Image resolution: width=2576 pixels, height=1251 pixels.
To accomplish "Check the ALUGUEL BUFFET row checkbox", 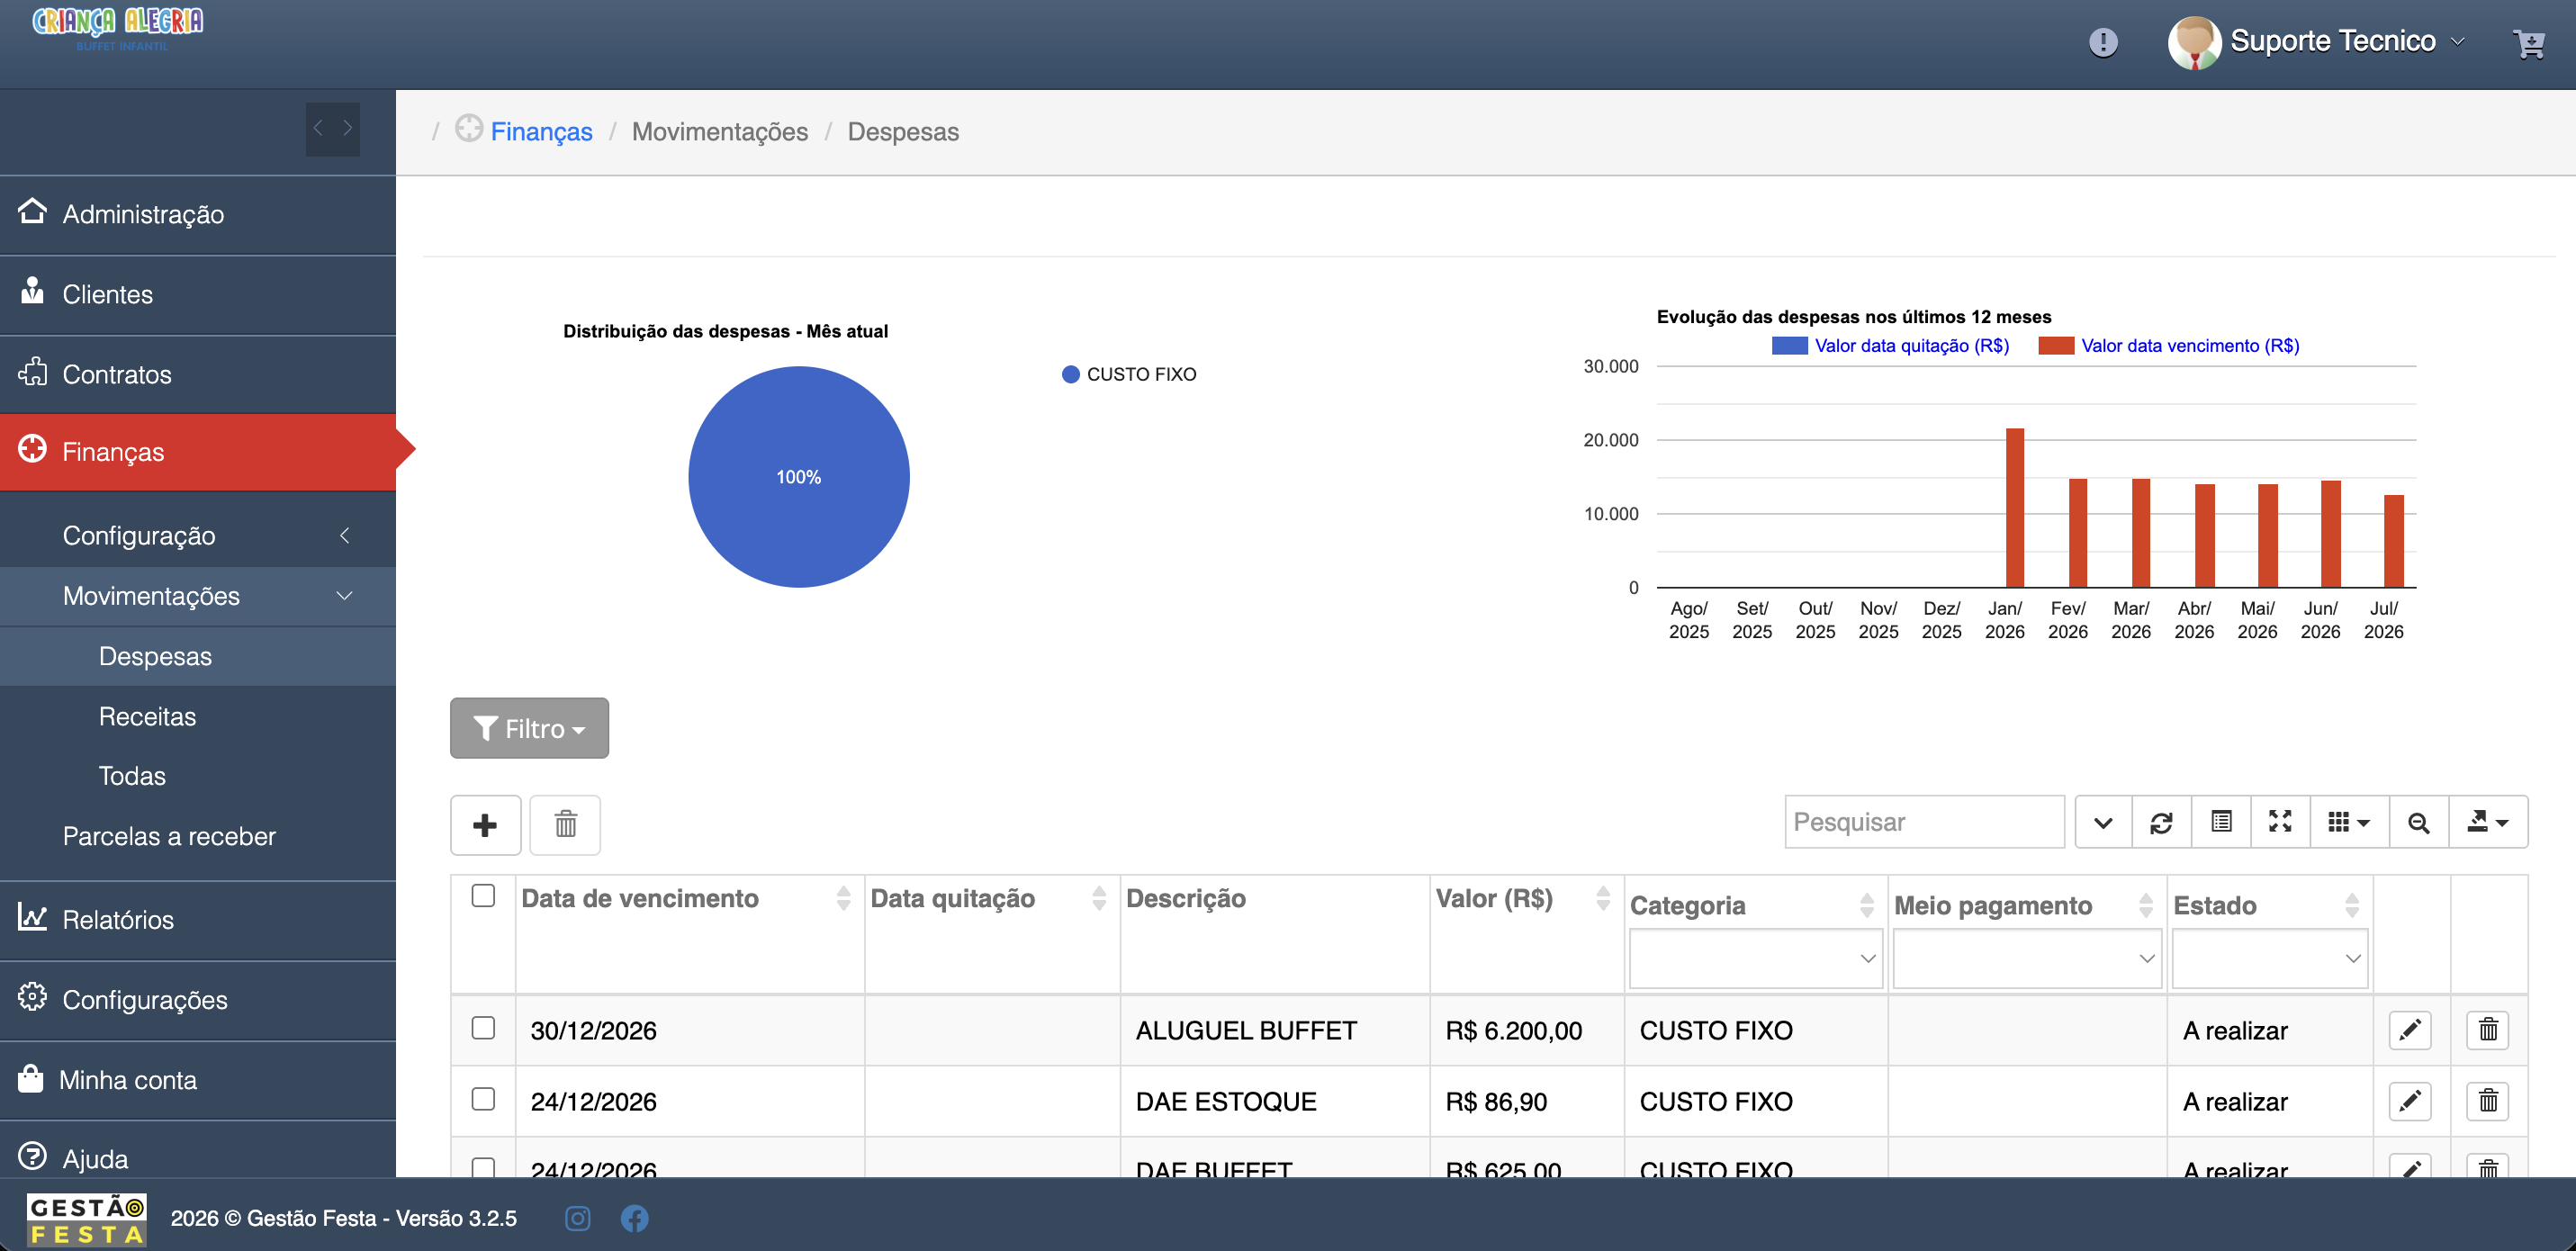I will click(x=483, y=1028).
